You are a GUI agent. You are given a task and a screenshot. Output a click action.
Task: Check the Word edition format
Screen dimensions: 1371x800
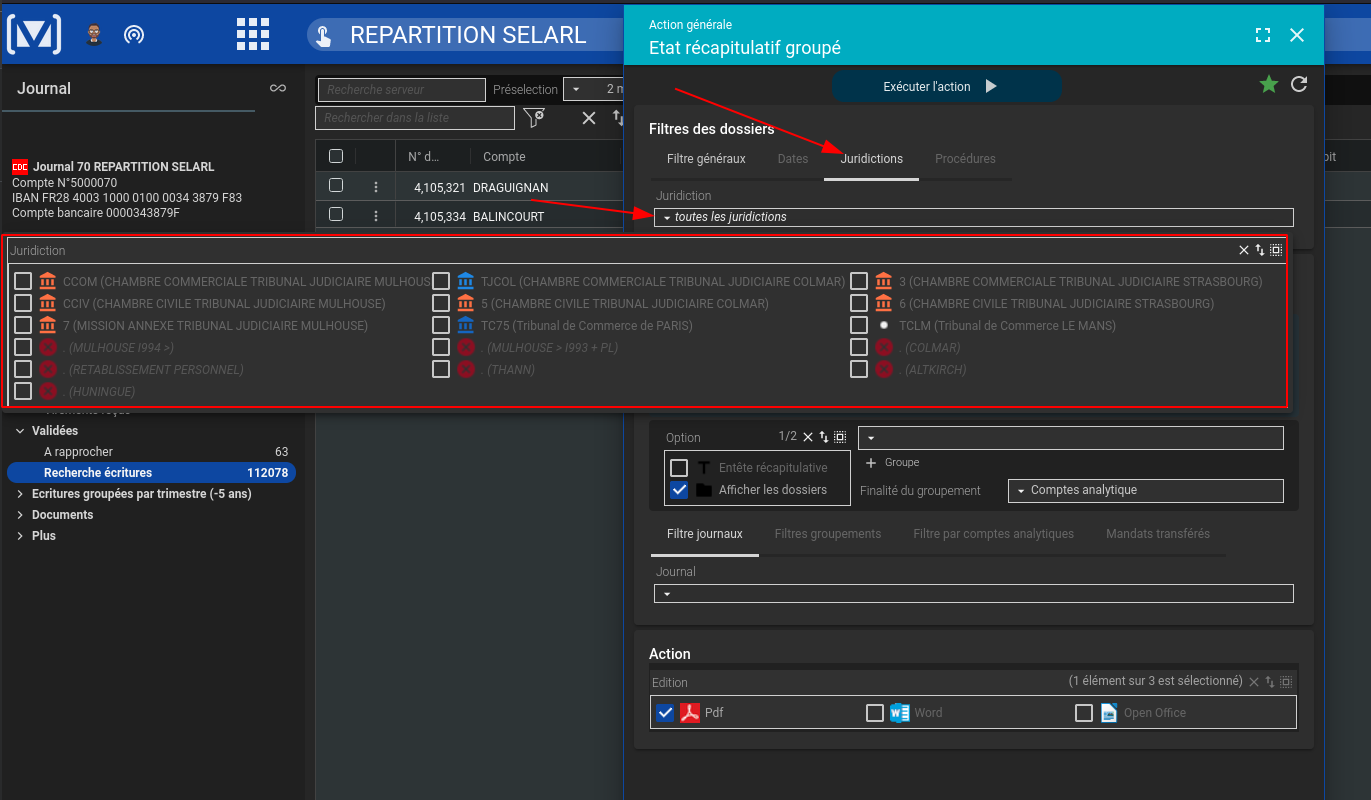click(875, 713)
